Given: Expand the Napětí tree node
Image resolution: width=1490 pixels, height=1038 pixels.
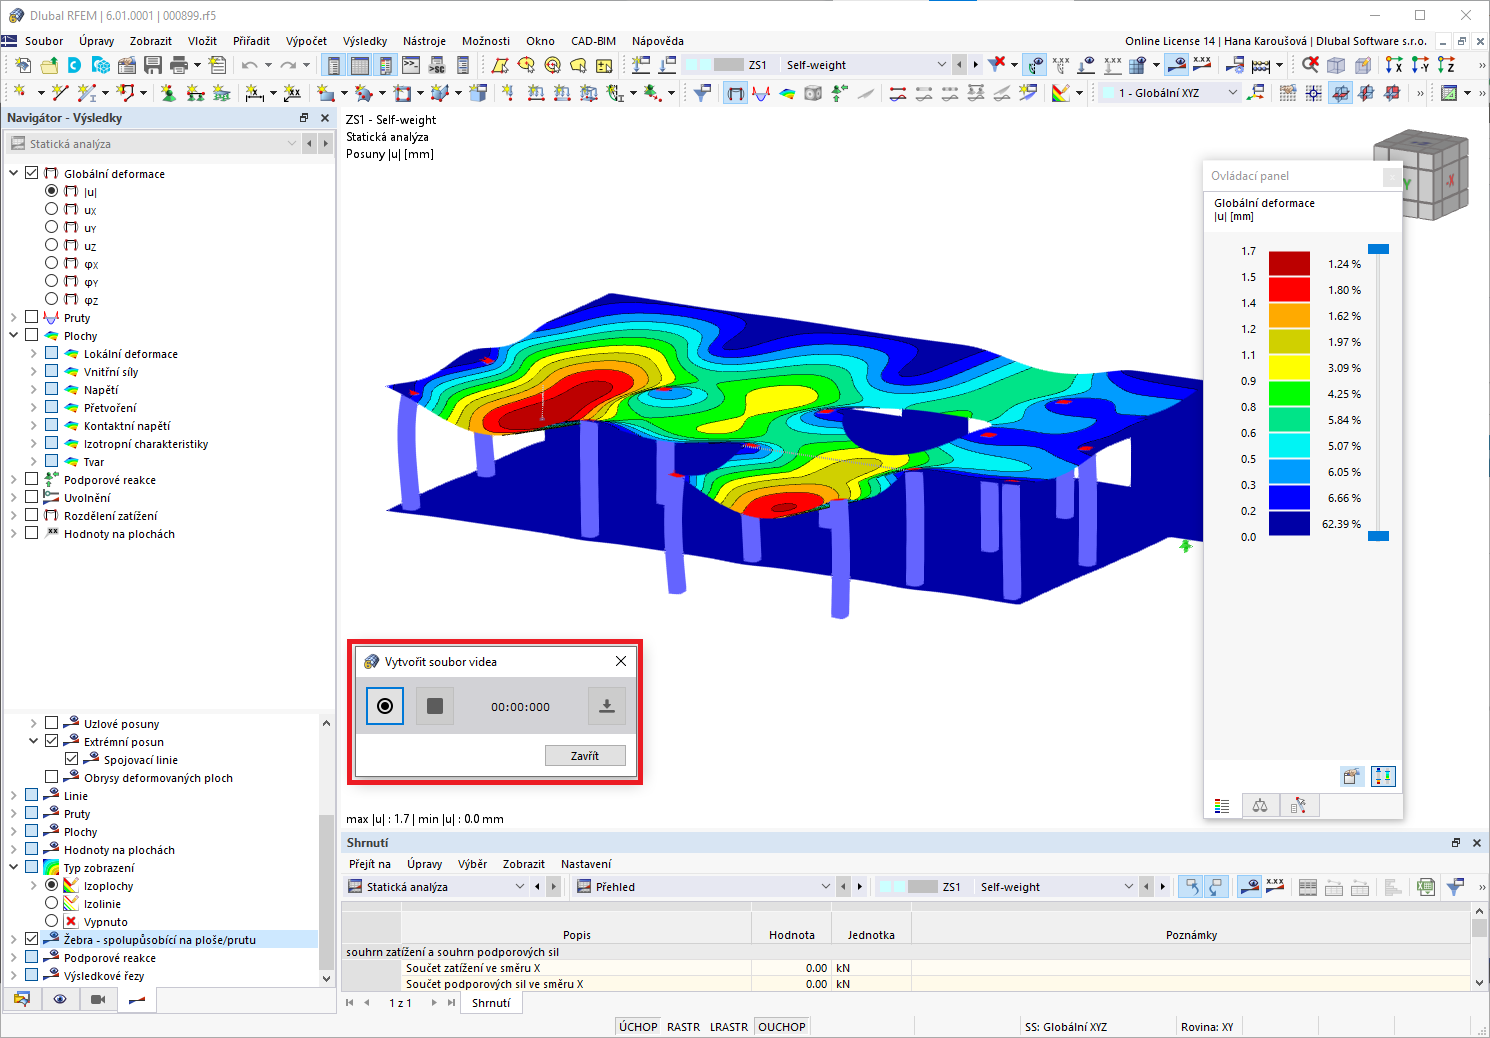Looking at the screenshot, I should coord(34,389).
